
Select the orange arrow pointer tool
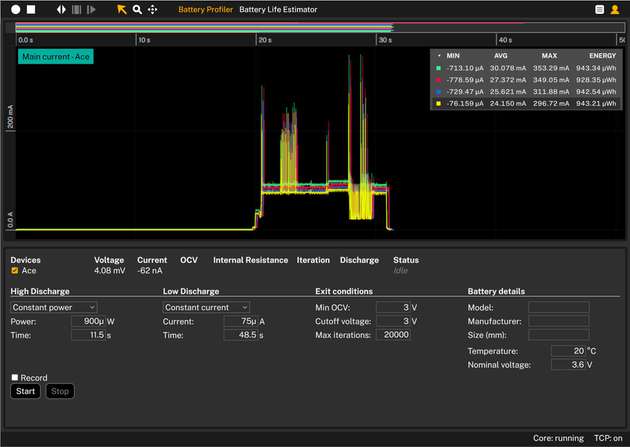pos(122,9)
